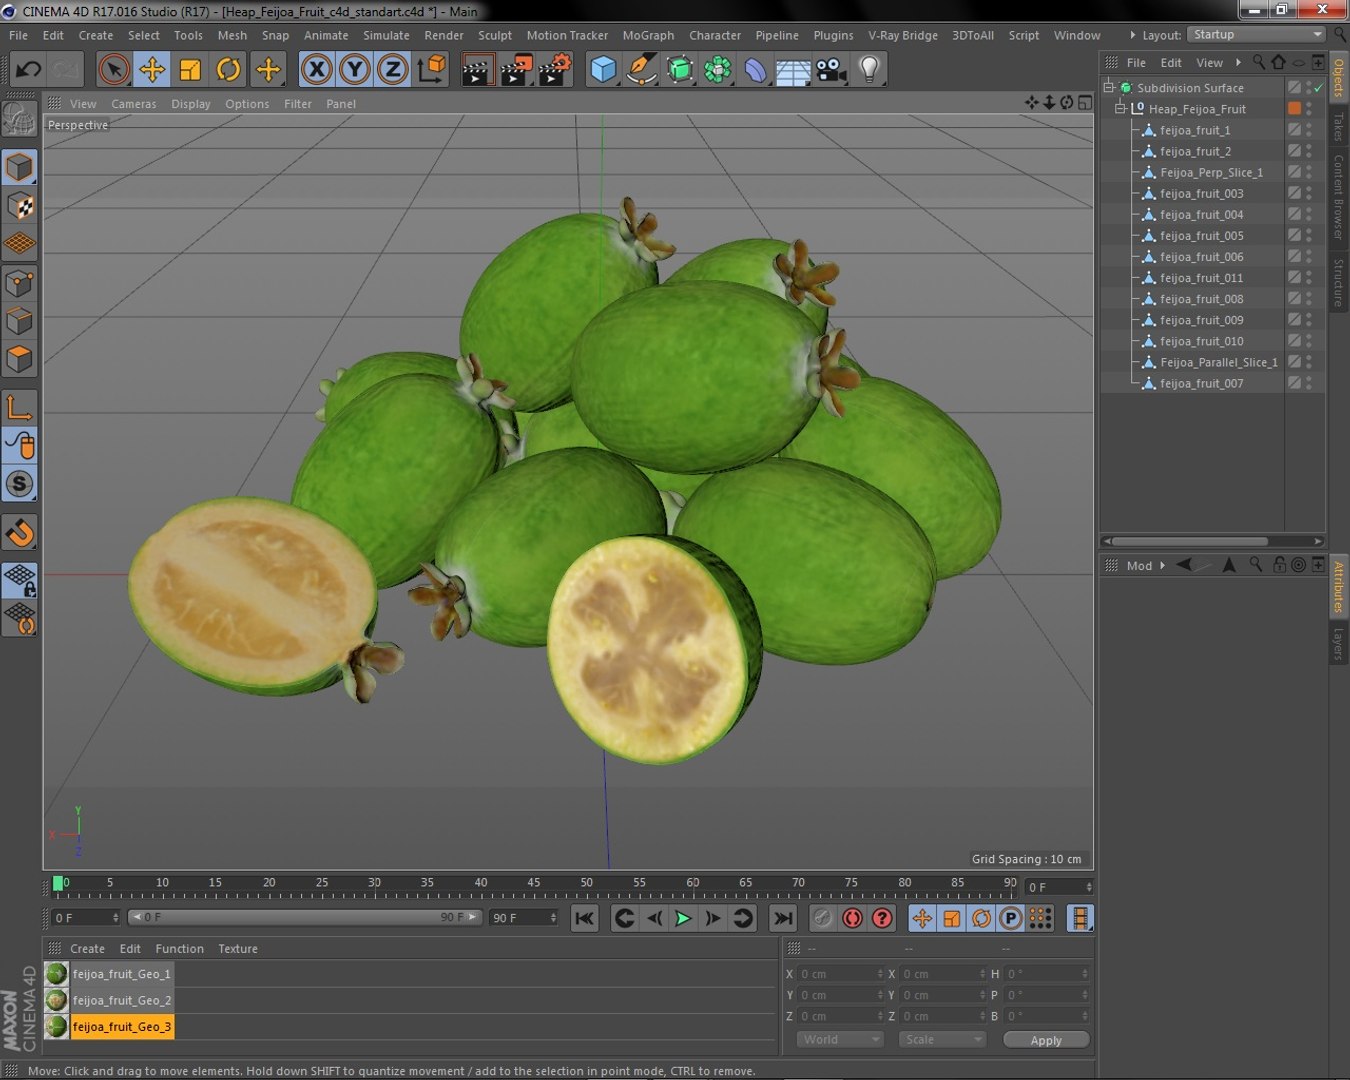Toggle Y axis lock
Viewport: 1350px width, 1080px height.
pyautogui.click(x=355, y=69)
